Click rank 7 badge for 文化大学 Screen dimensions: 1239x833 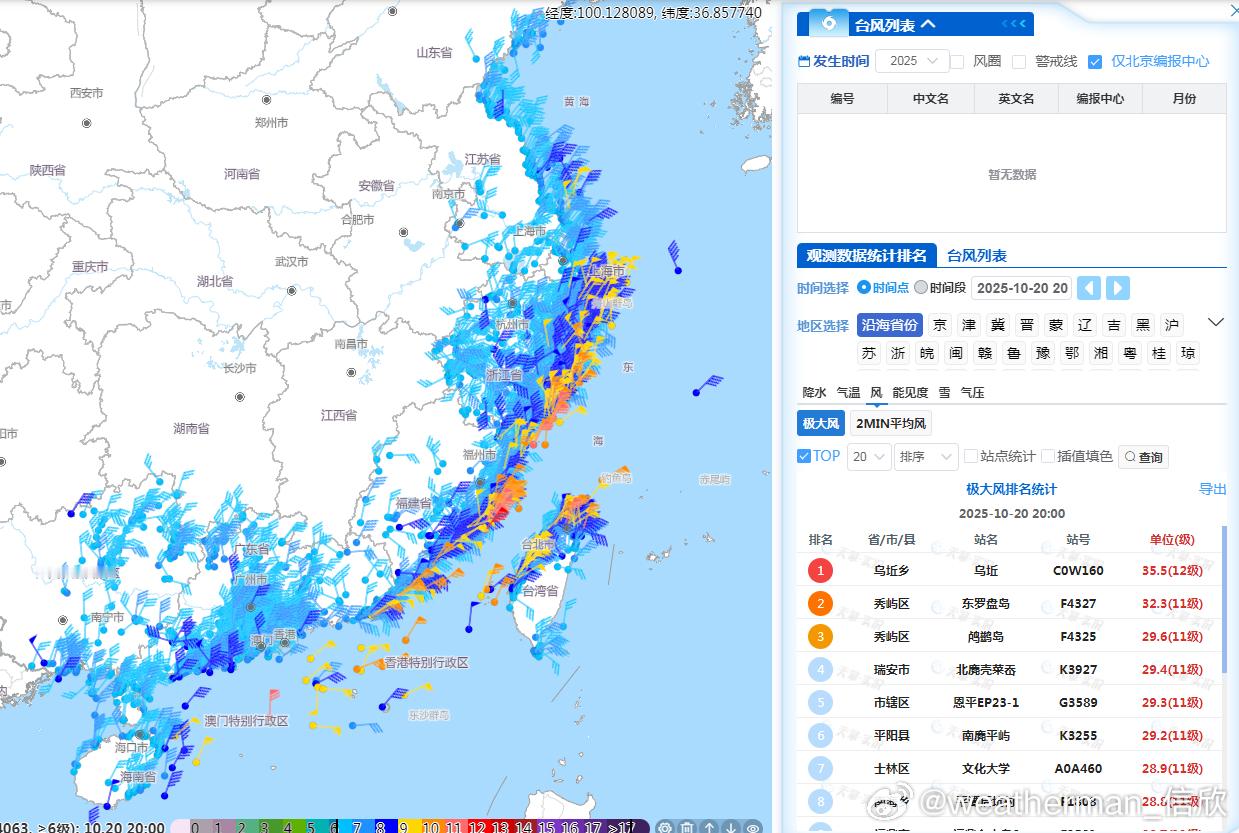pos(820,769)
